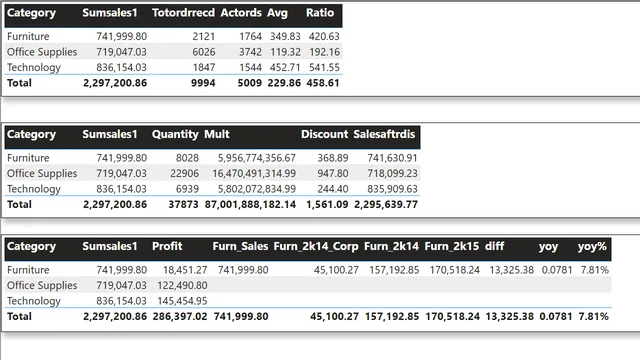Select Technology Avg value 452.71
The height and width of the screenshot is (360, 640).
(285, 67)
